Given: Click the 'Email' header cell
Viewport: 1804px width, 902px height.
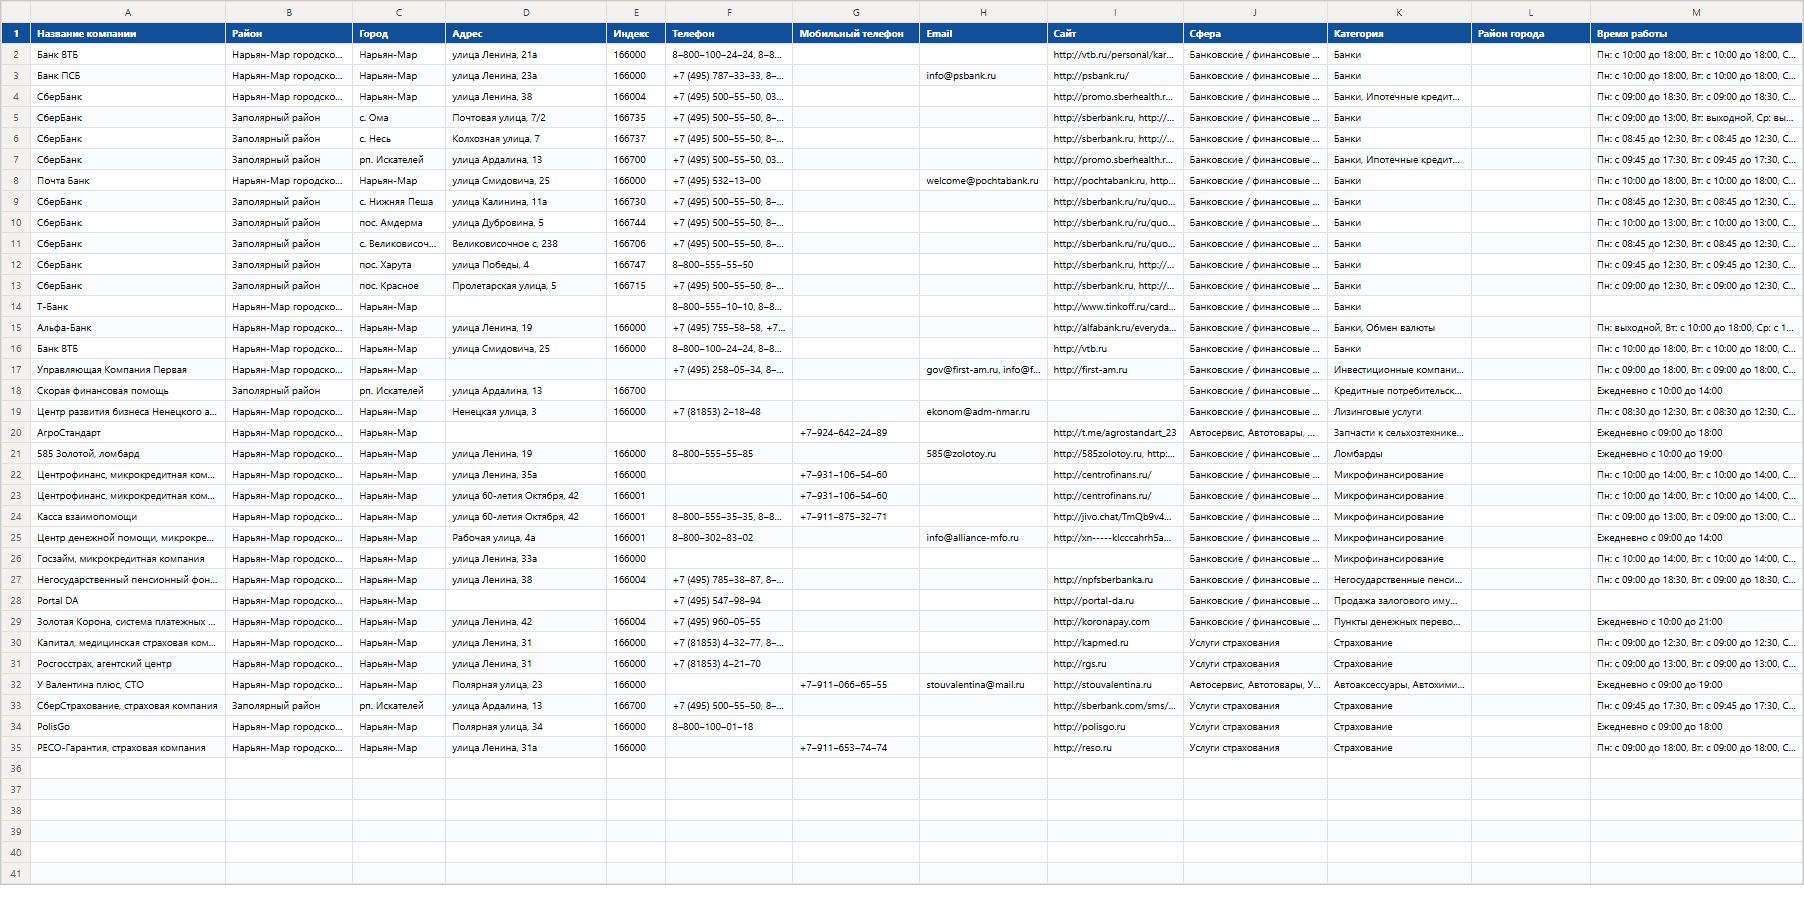Looking at the screenshot, I should point(984,33).
